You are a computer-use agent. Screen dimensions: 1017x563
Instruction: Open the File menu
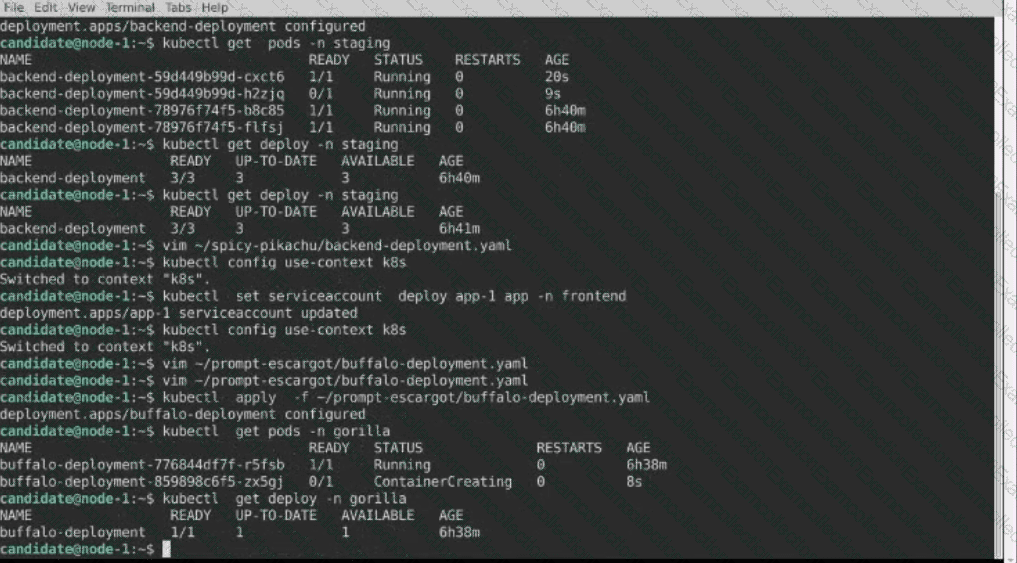(x=15, y=7)
